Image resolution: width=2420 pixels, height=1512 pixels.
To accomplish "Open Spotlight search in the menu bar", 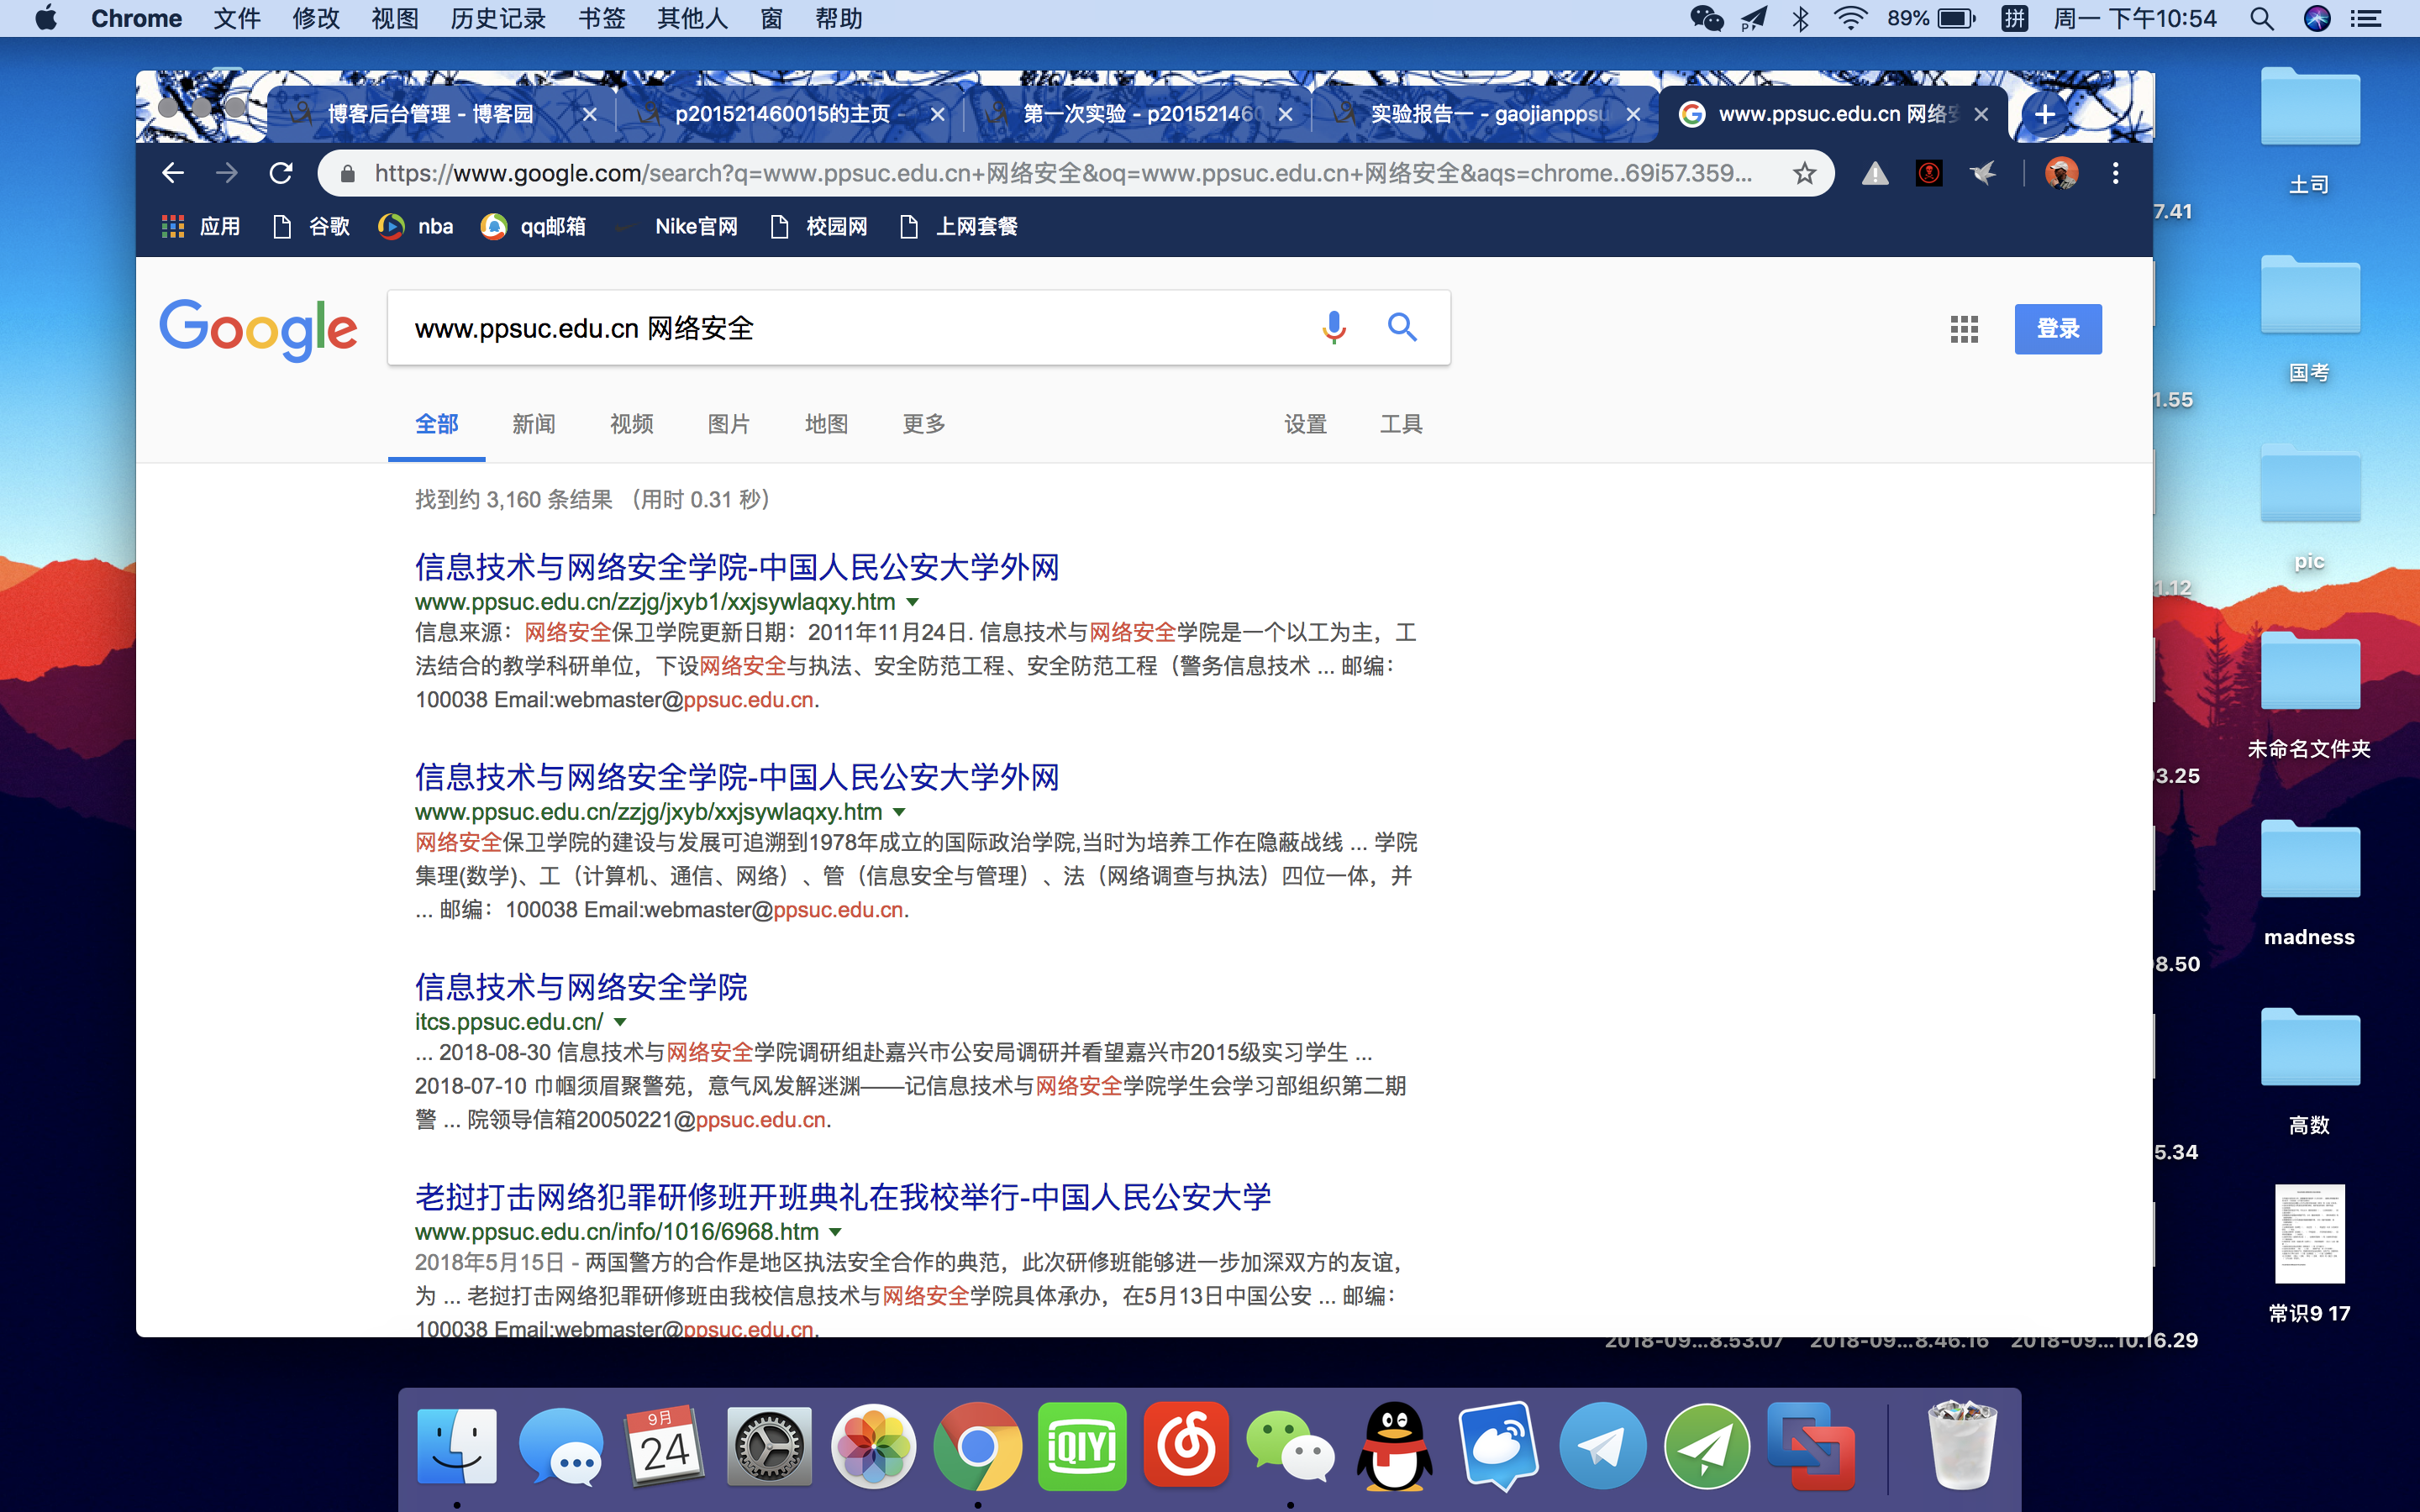I will point(2262,18).
